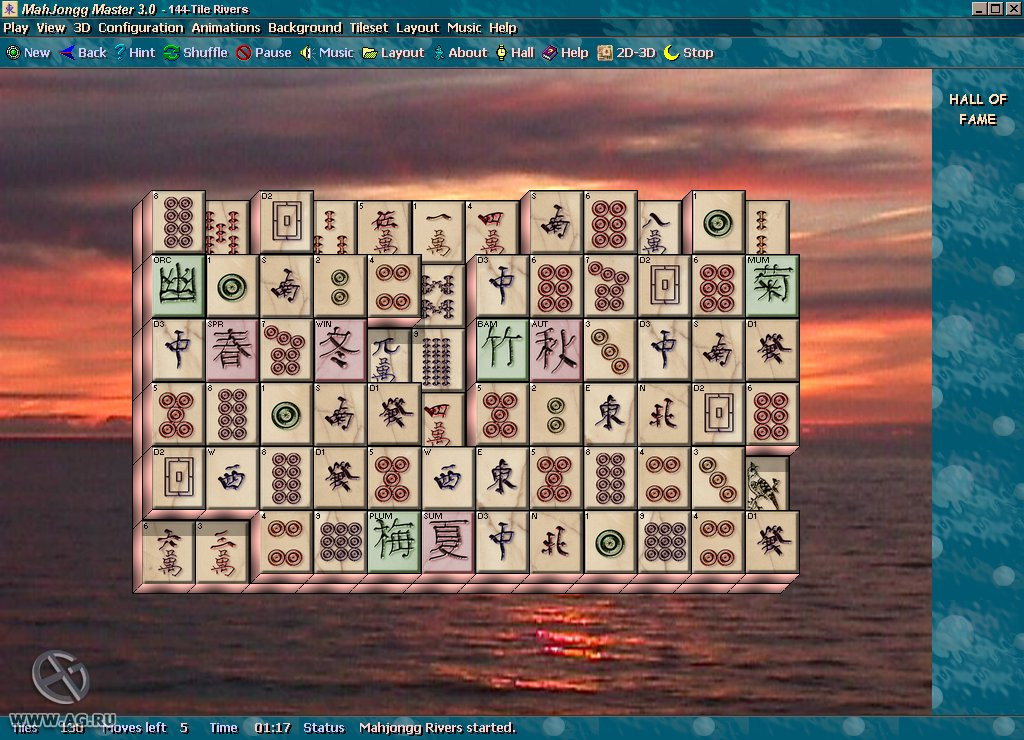Select the green PLUM flower tile
The height and width of the screenshot is (740, 1024).
pyautogui.click(x=394, y=541)
